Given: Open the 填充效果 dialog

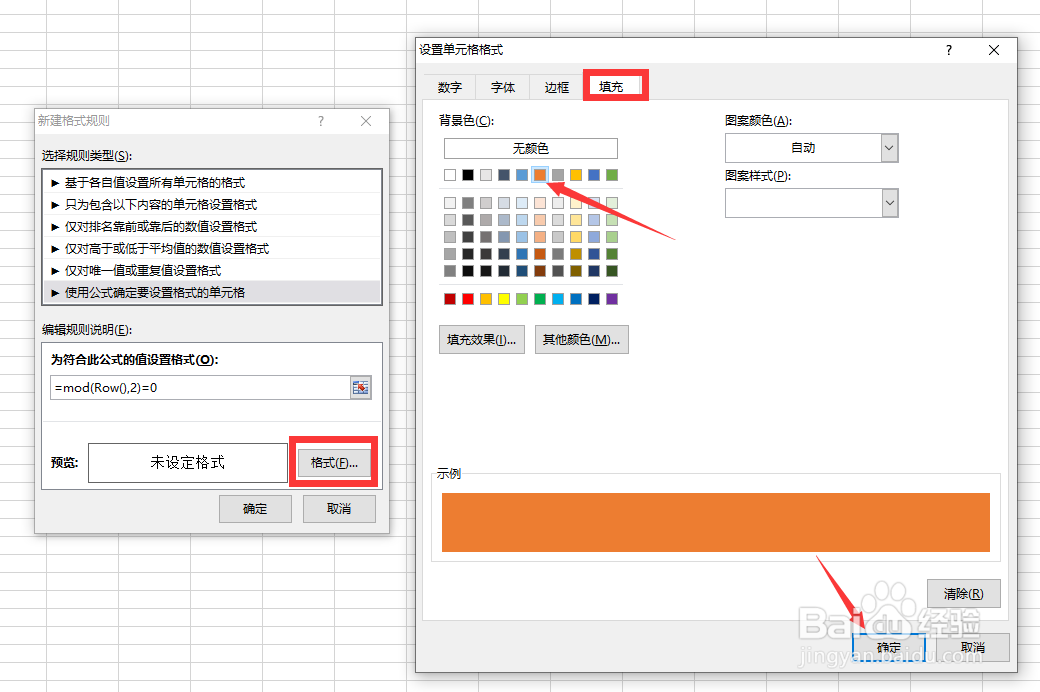Looking at the screenshot, I should (481, 339).
